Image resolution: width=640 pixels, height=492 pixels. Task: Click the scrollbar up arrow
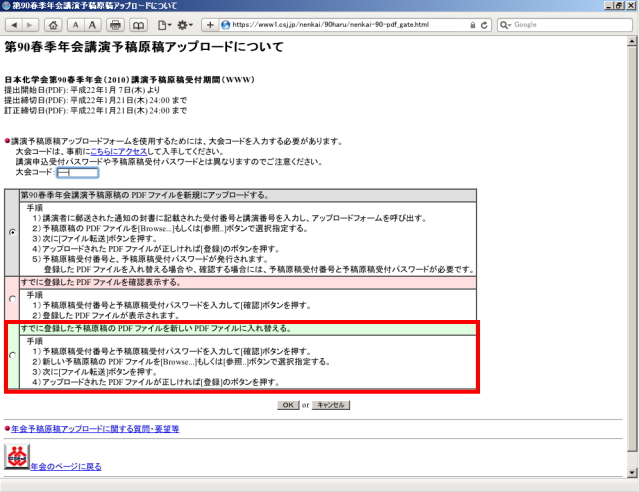[x=632, y=41]
